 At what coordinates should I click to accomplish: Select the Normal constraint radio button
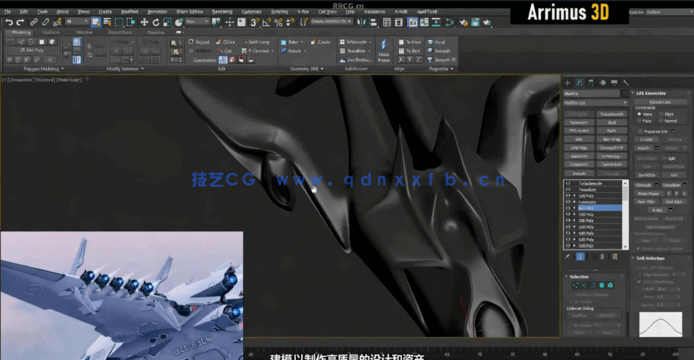(661, 121)
